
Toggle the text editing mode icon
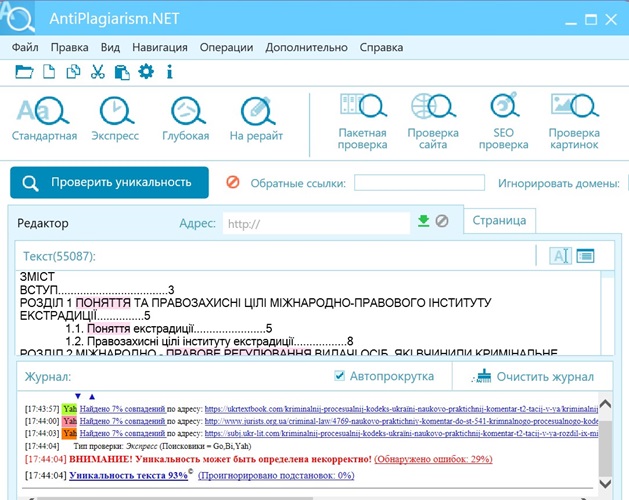[560, 256]
